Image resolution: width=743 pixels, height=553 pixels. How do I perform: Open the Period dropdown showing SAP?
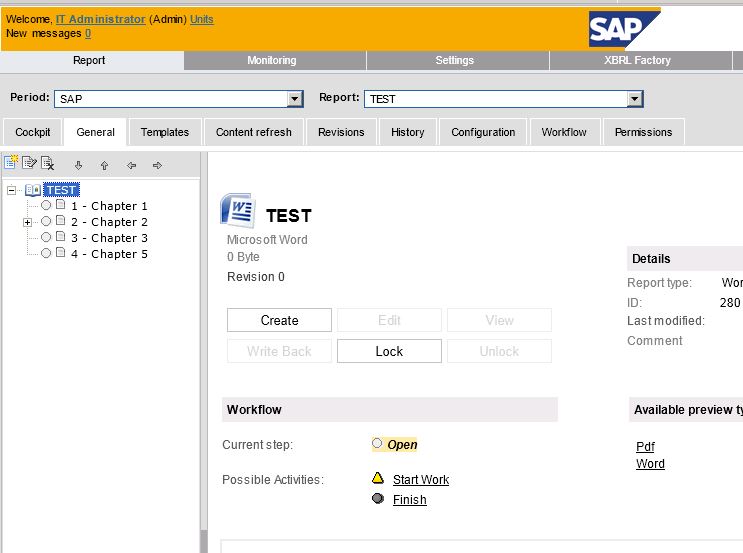click(179, 99)
